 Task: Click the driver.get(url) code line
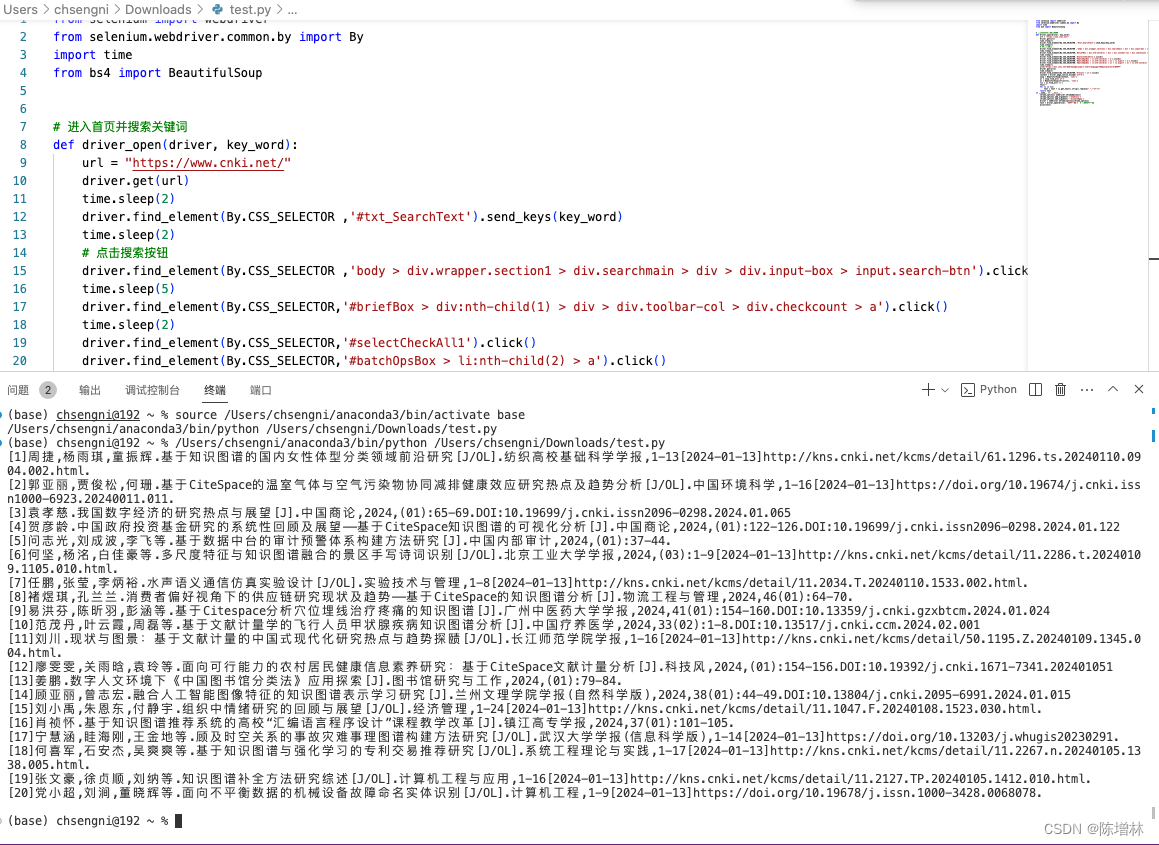(135, 180)
